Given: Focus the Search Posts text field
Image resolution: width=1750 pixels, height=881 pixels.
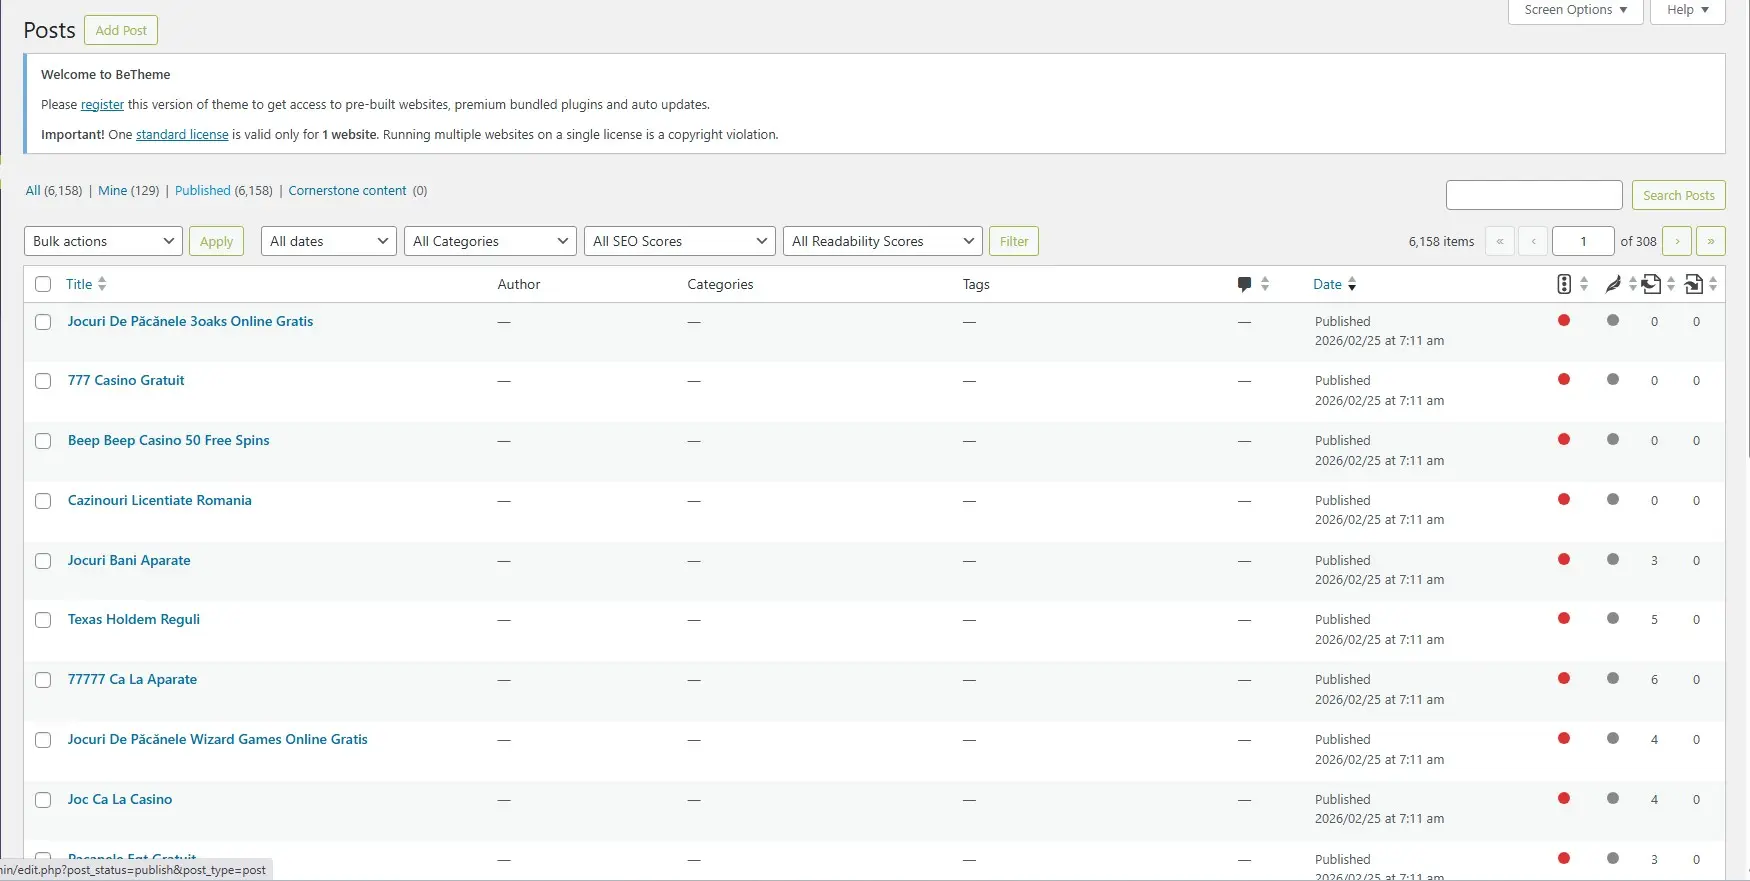Looking at the screenshot, I should coord(1534,195).
